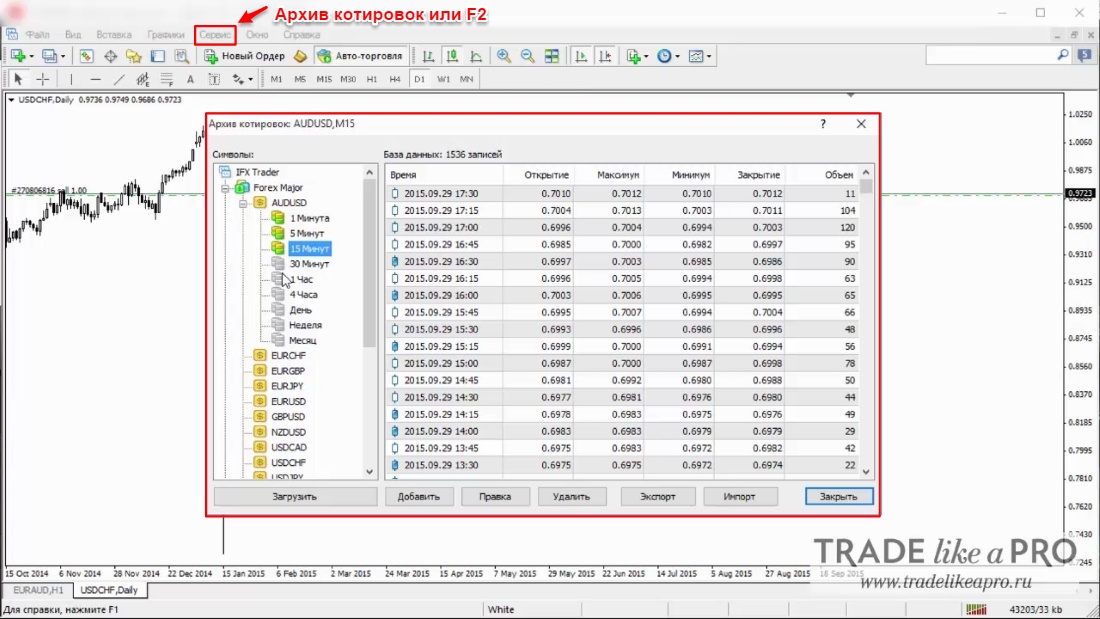This screenshot has width=1100, height=619.
Task: Switch timeframe to W1
Action: point(443,79)
